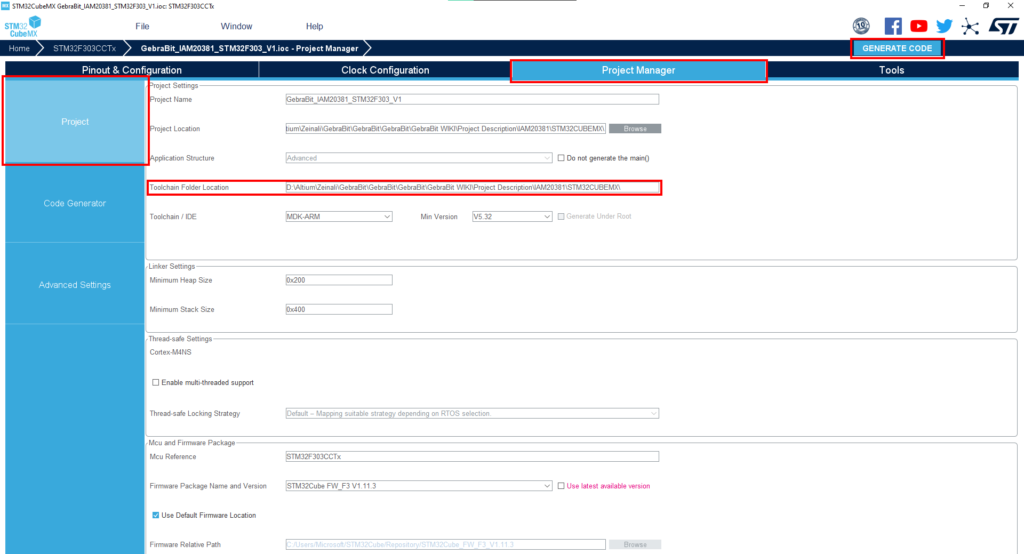Click Browse beside Firmware Relative Path
1024x554 pixels.
(635, 544)
